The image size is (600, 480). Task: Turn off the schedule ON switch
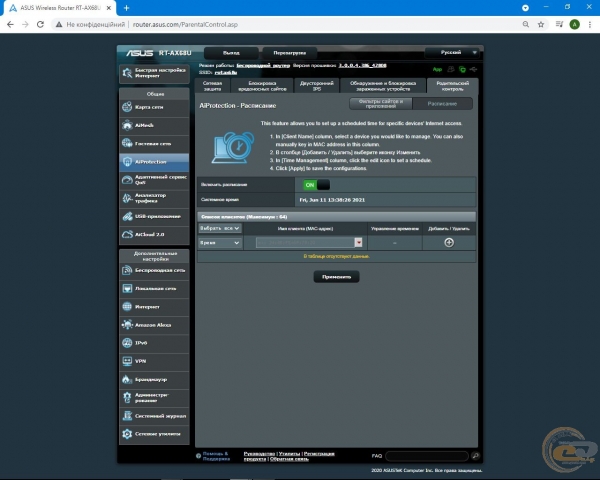[x=316, y=185]
